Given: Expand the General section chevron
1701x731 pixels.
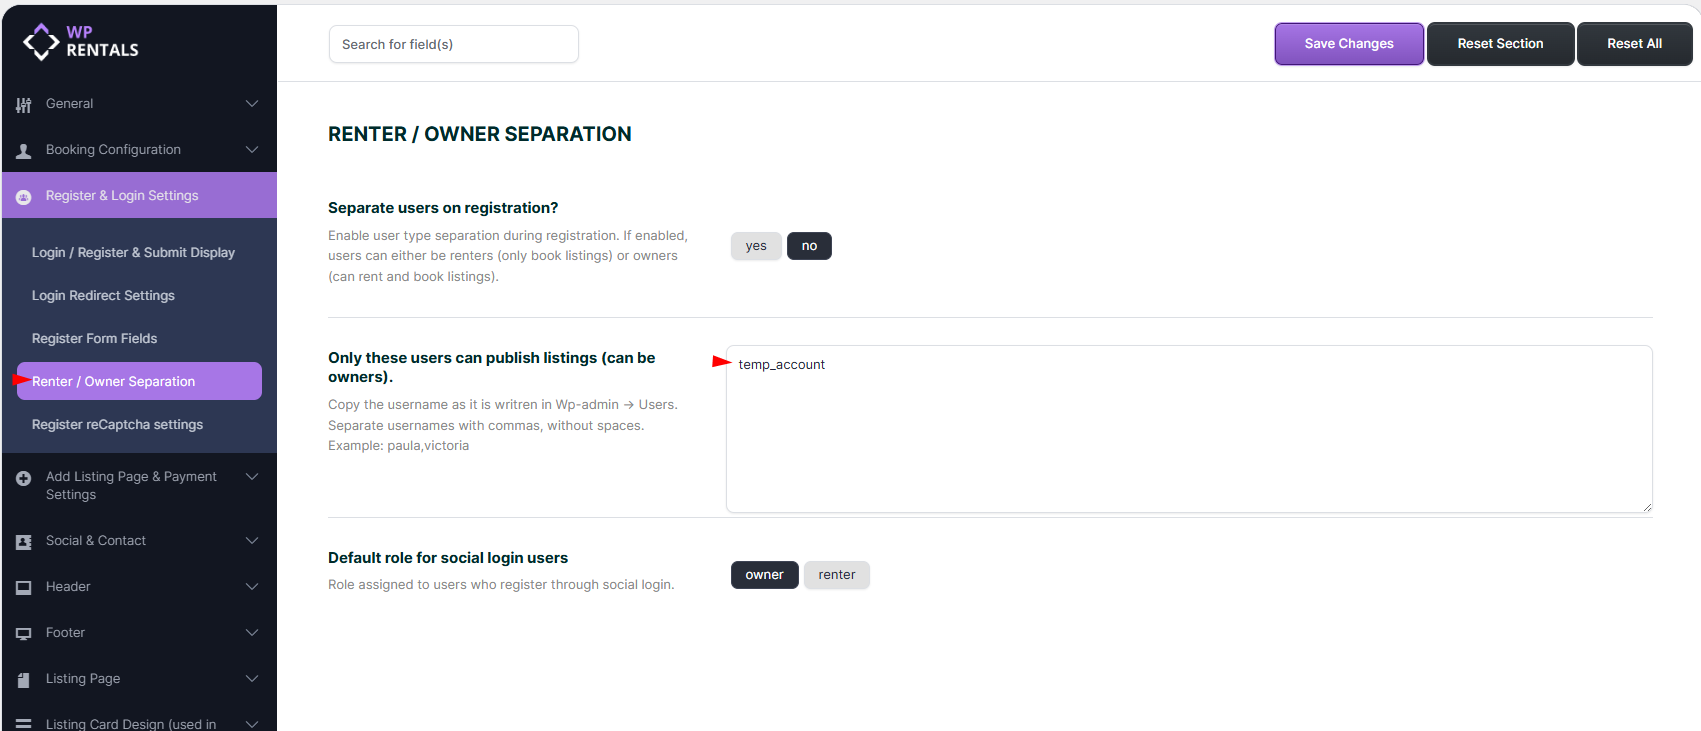Looking at the screenshot, I should [252, 104].
